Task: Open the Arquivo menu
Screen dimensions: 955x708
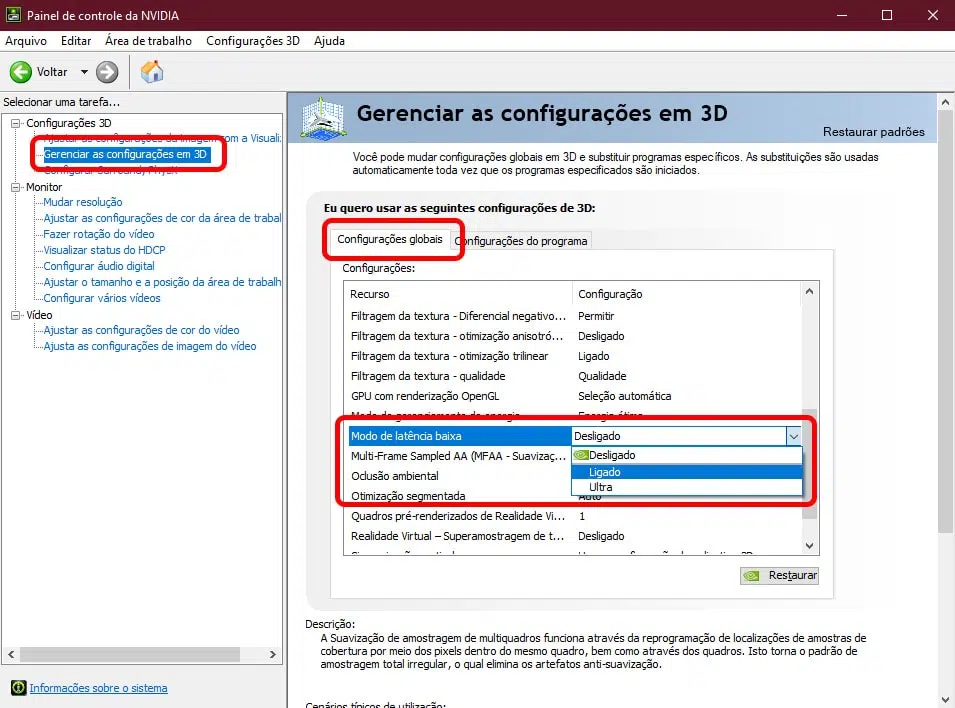Action: tap(26, 41)
